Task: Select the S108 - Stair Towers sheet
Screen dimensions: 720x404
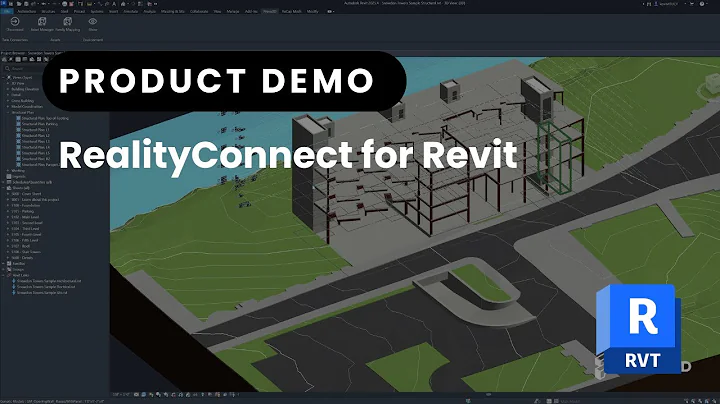Action: [26, 252]
